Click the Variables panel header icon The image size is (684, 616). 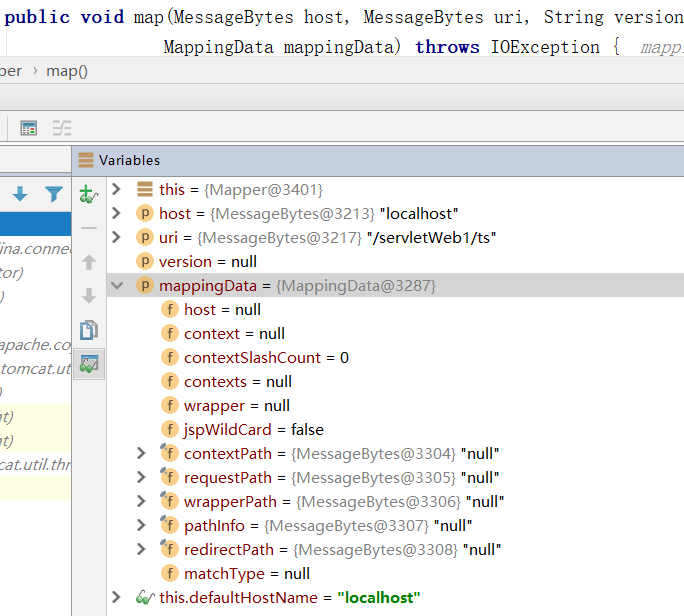pyautogui.click(x=86, y=160)
